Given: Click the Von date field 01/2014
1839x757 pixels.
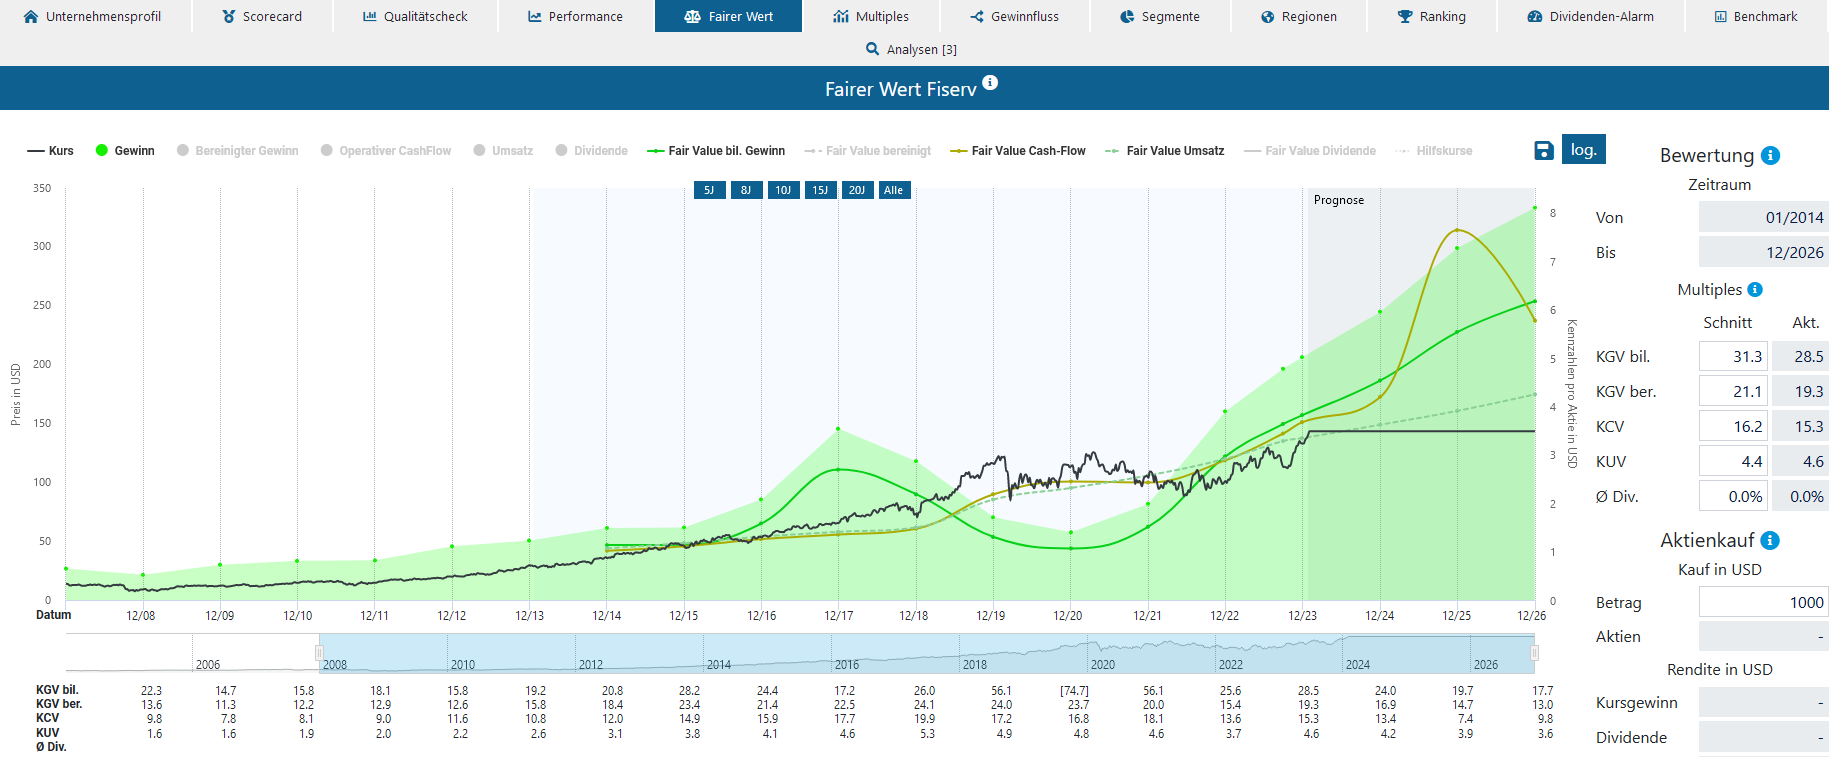Looking at the screenshot, I should pyautogui.click(x=1764, y=217).
